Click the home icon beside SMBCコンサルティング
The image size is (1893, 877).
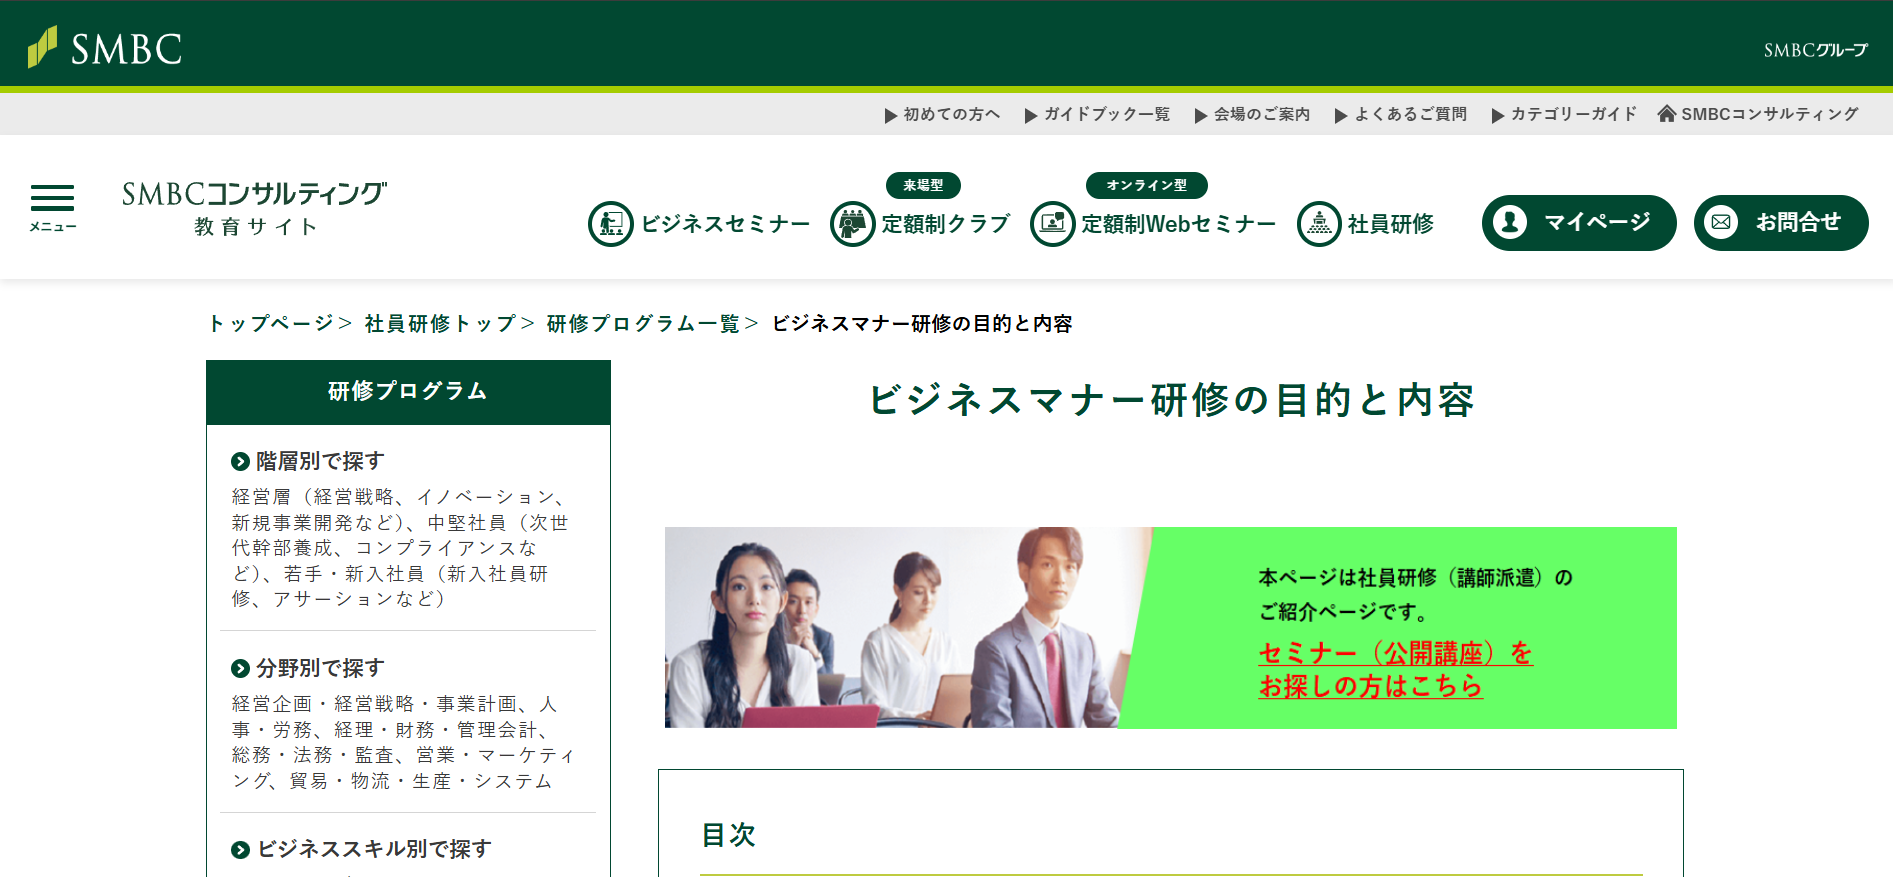1666,114
